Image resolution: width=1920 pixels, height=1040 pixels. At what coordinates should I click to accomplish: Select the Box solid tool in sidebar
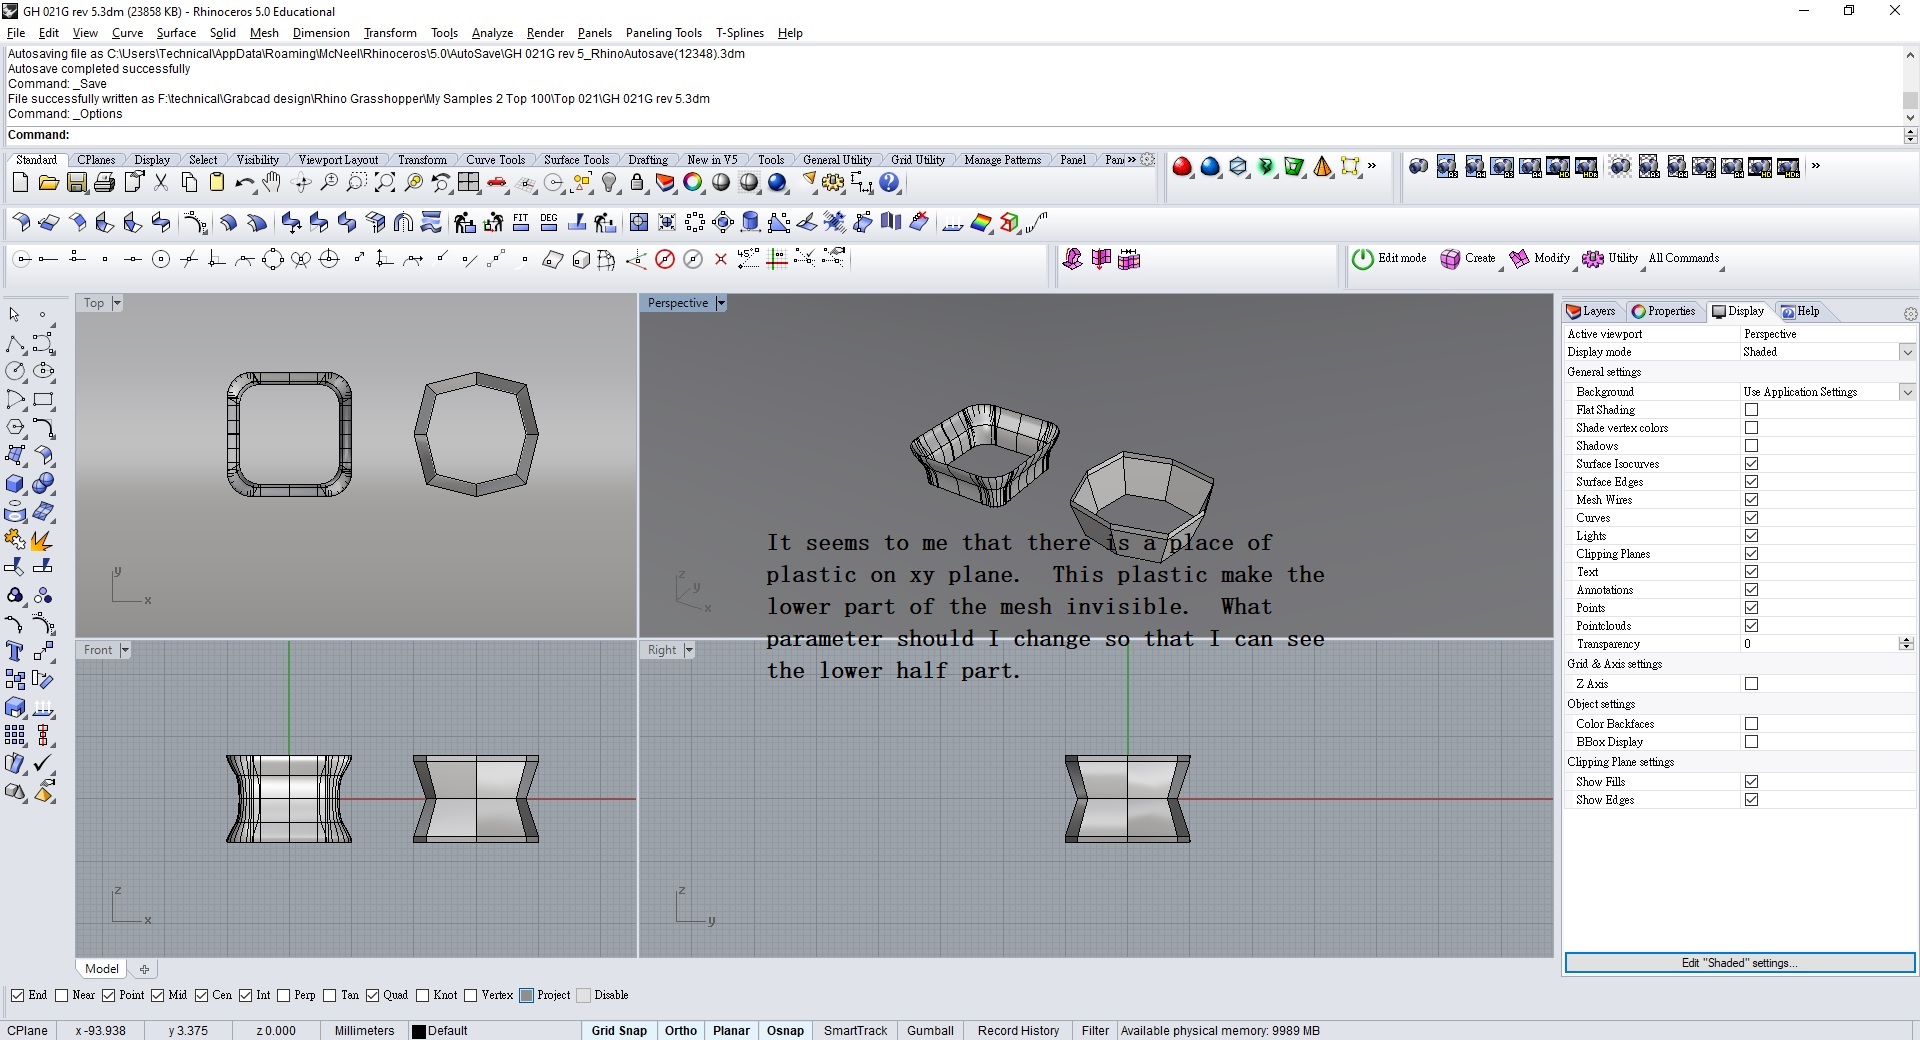15,484
